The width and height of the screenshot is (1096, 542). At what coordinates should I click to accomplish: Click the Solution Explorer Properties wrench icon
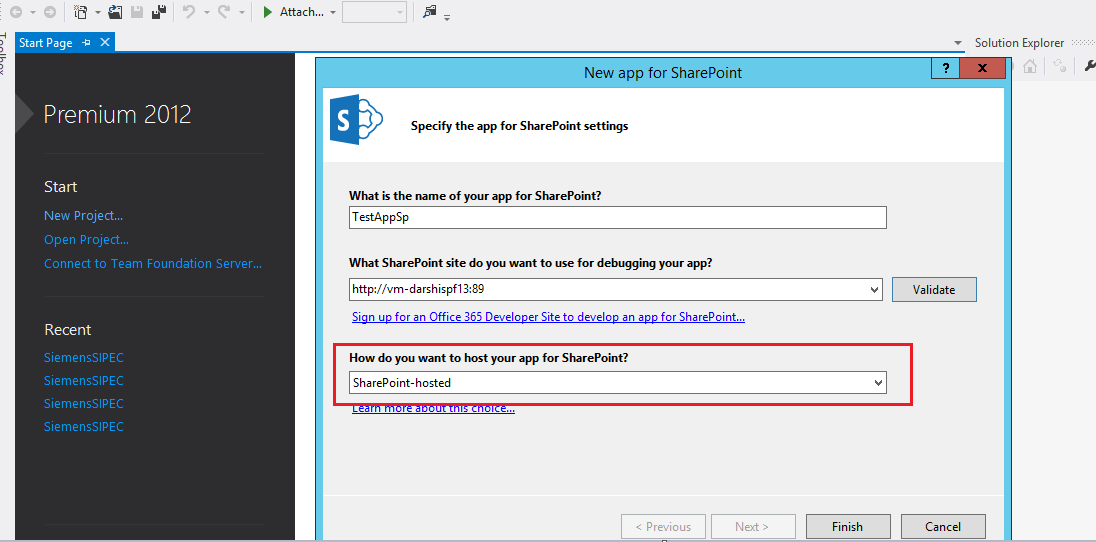point(1089,66)
